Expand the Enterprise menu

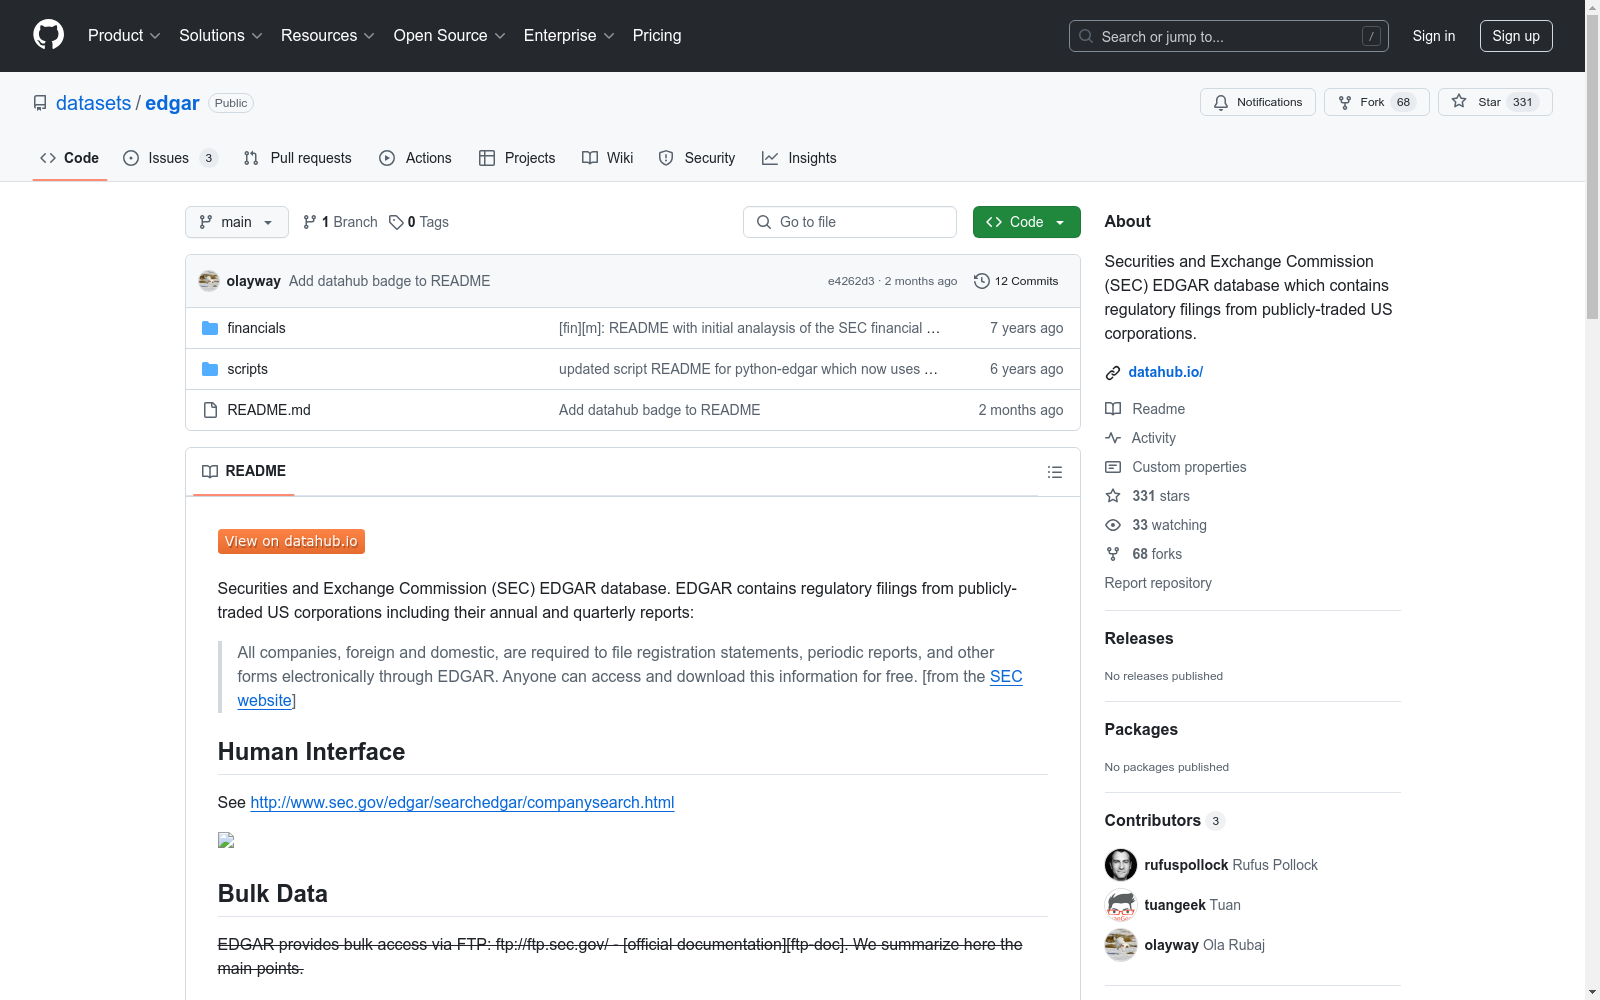click(x=569, y=35)
